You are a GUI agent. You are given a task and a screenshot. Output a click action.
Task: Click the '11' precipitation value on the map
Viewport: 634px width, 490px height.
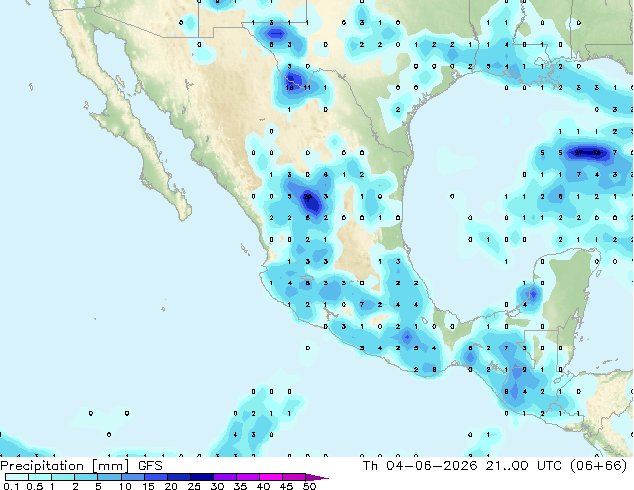tap(307, 87)
